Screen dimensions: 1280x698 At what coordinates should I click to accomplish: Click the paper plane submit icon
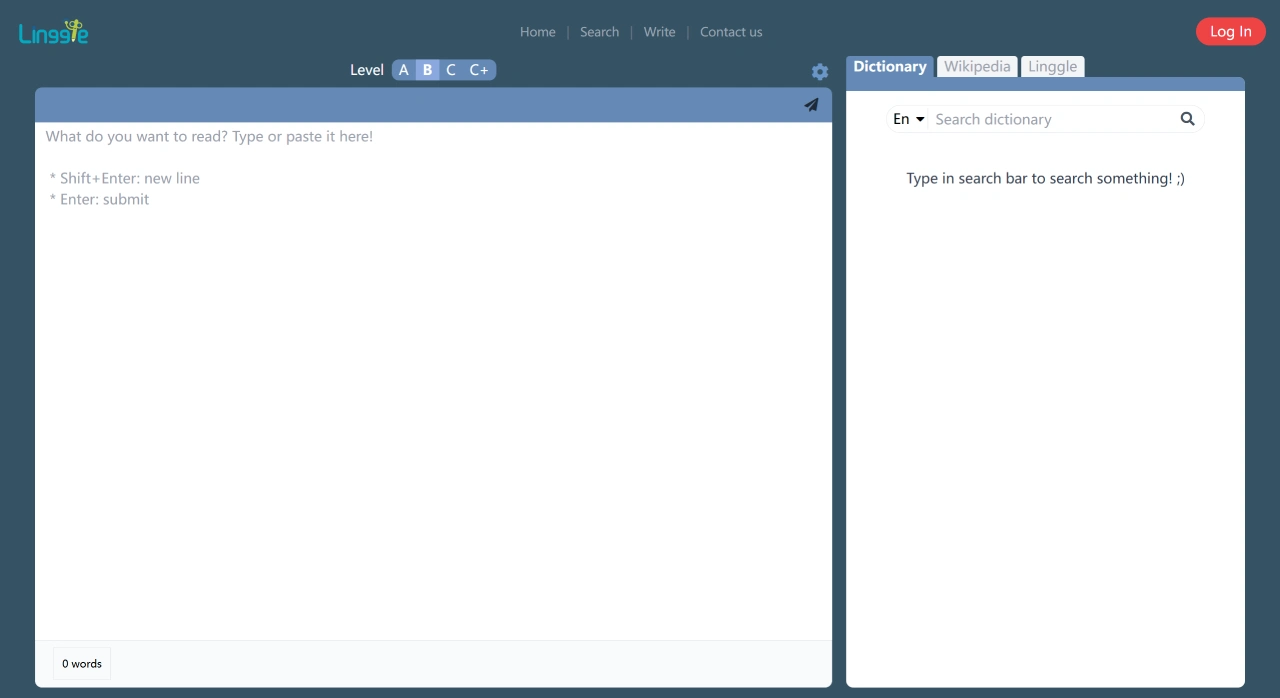(x=811, y=105)
